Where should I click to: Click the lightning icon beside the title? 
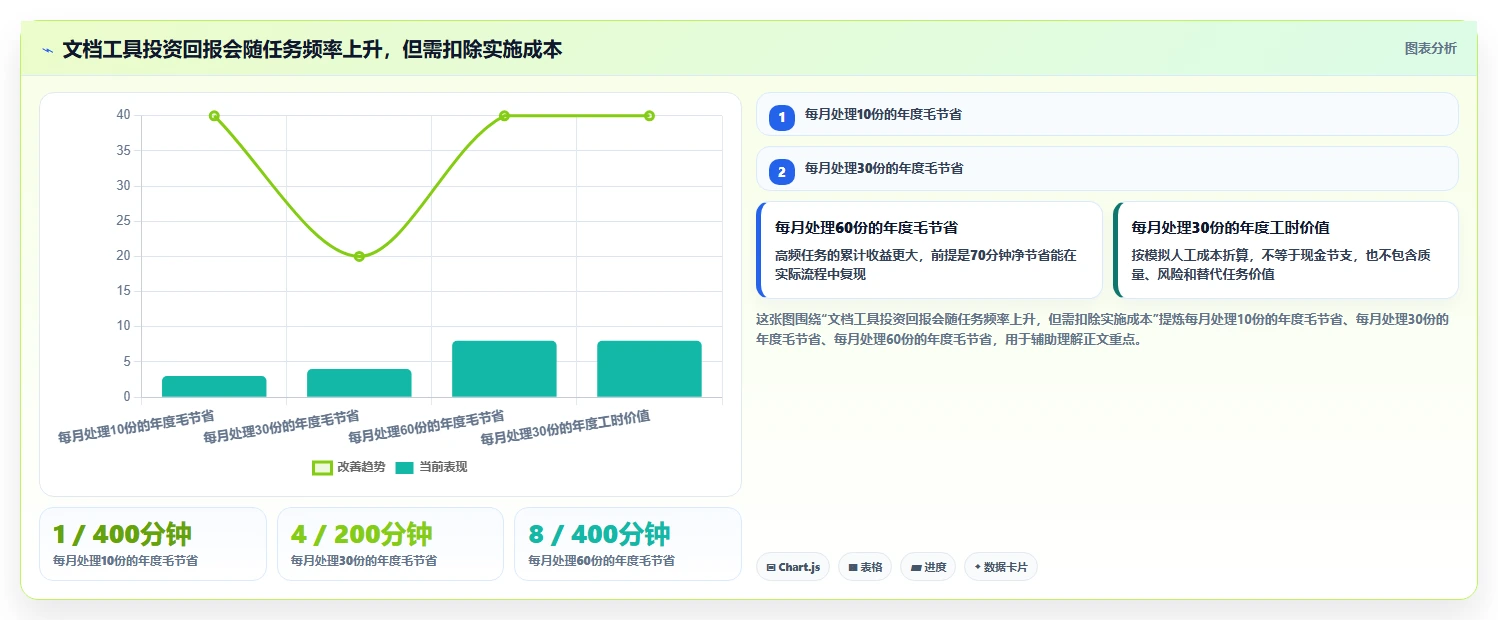[47, 49]
